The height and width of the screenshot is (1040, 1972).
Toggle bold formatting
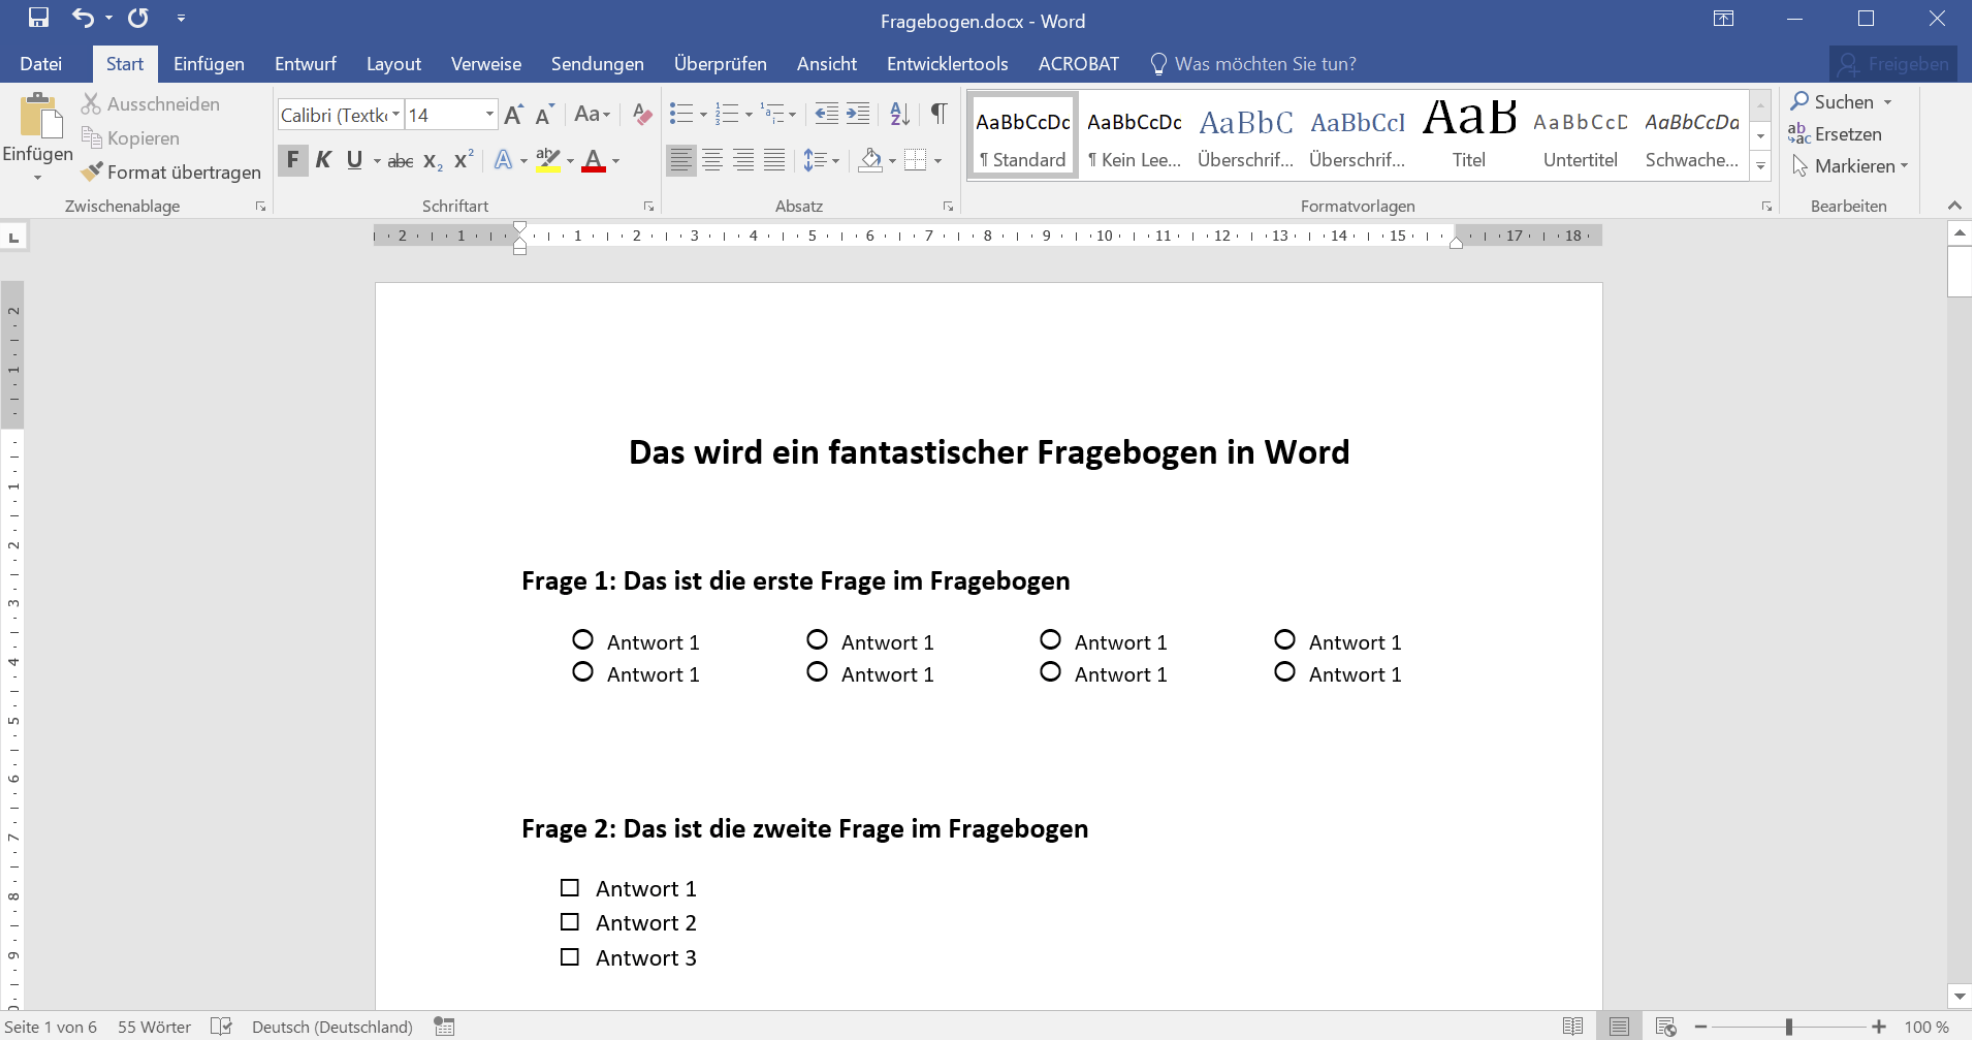coord(292,159)
